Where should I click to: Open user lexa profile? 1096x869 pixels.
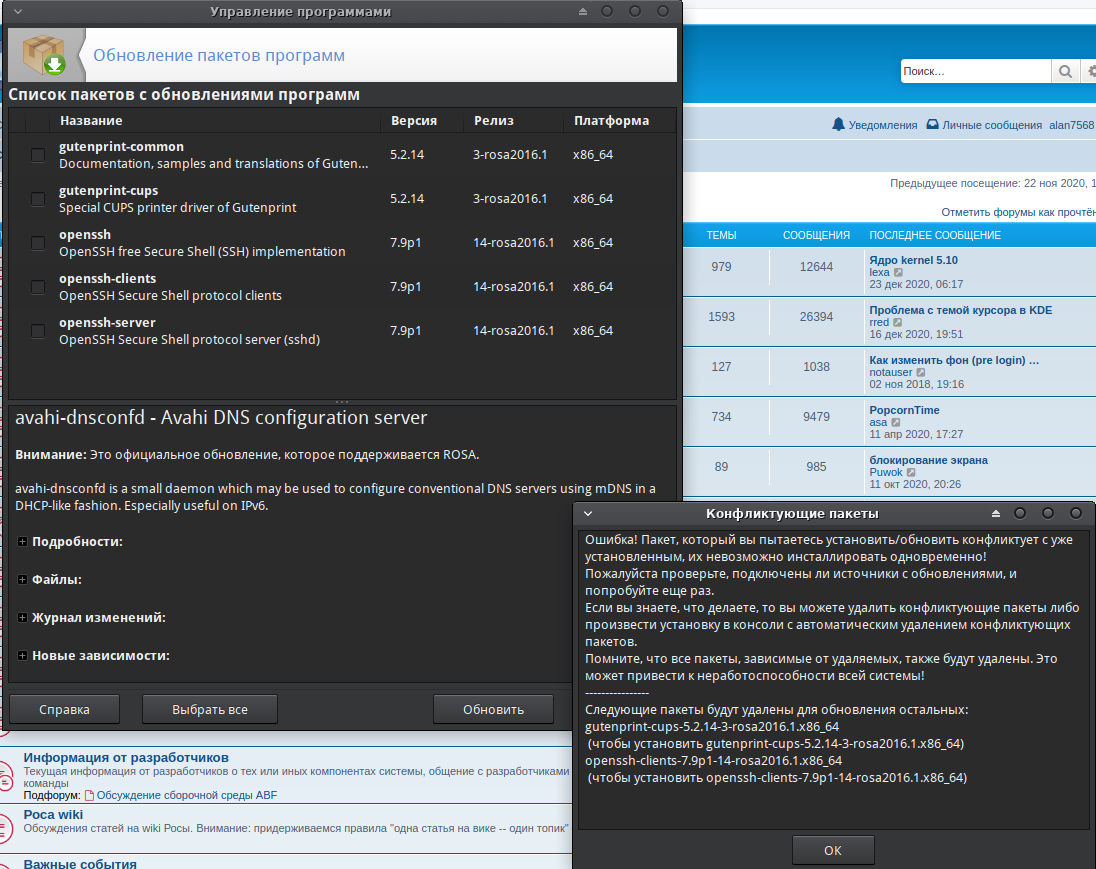[879, 273]
